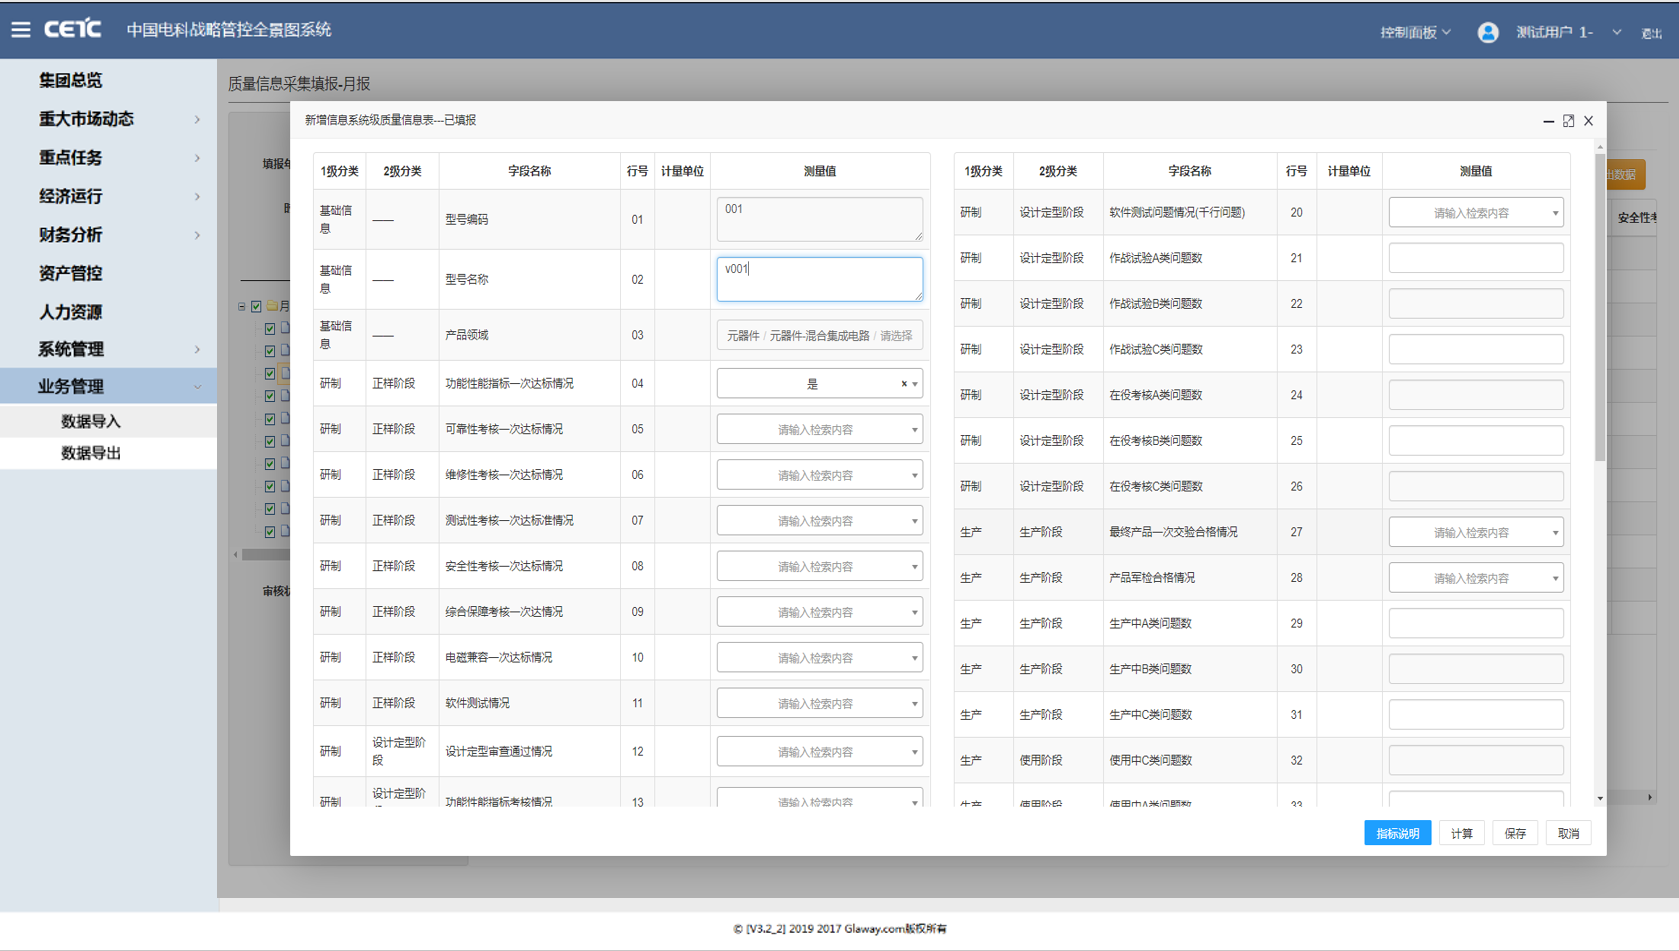The image size is (1679, 951).
Task: Click the orange button behind the dialog
Action: [1626, 175]
